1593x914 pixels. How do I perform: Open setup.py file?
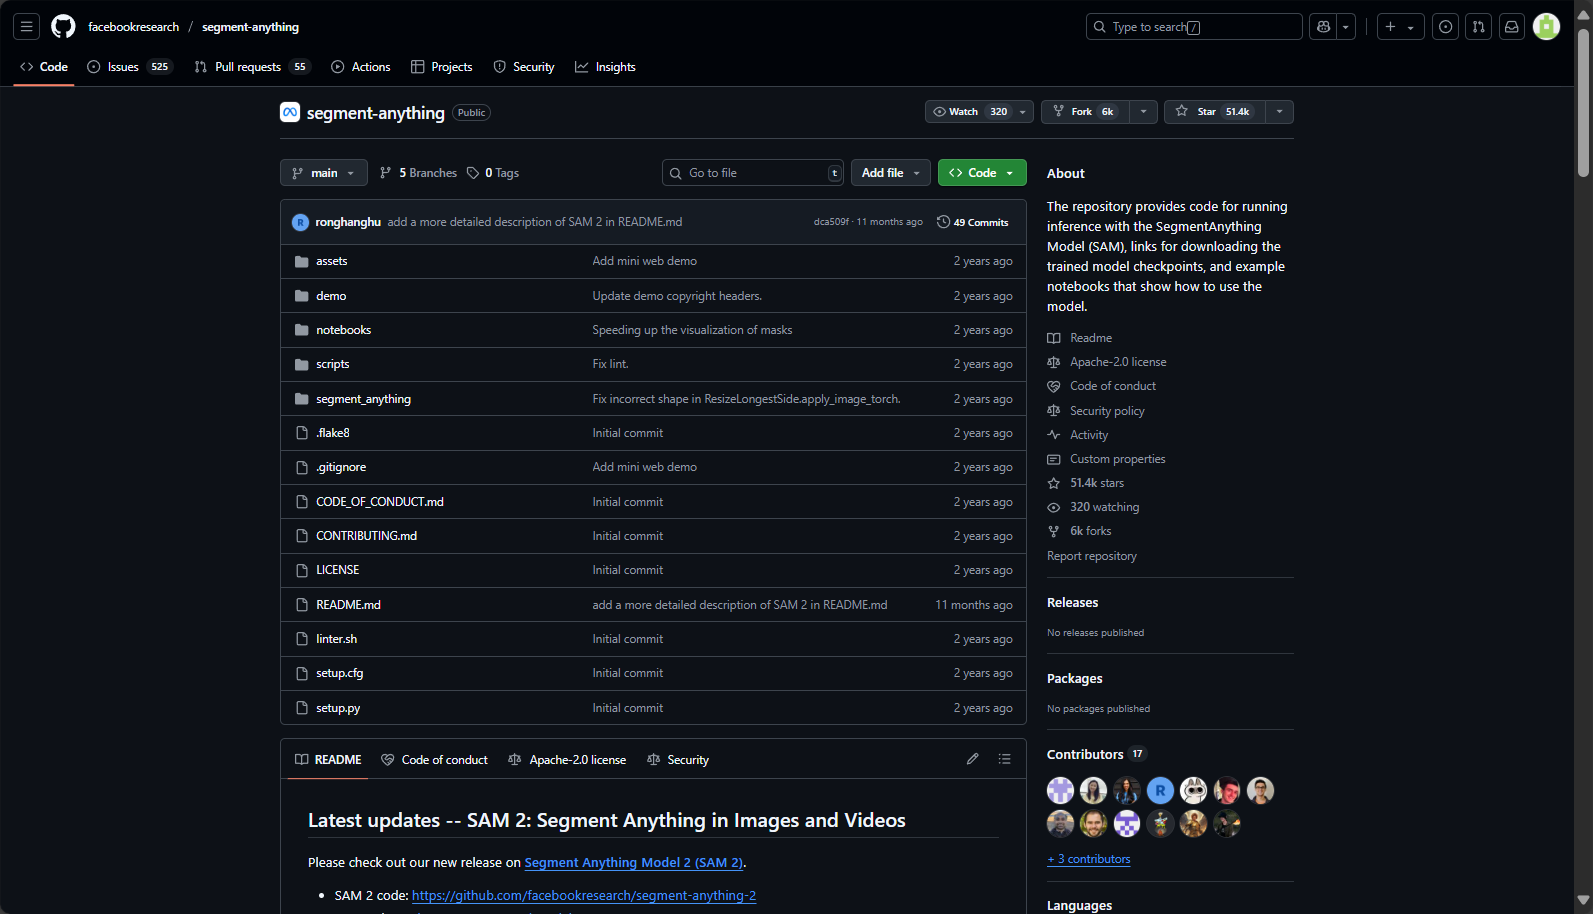[x=338, y=708]
